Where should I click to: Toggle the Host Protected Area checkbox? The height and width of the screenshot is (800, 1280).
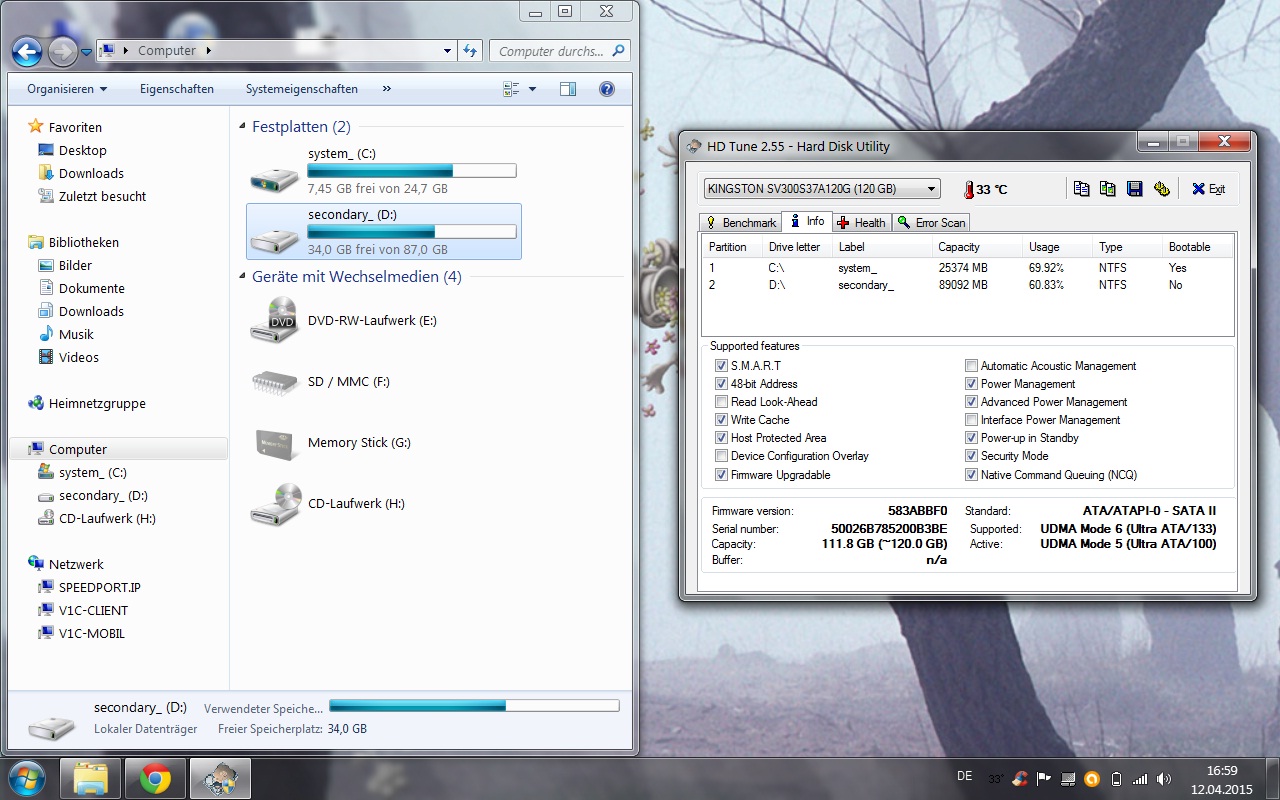pyautogui.click(x=721, y=438)
